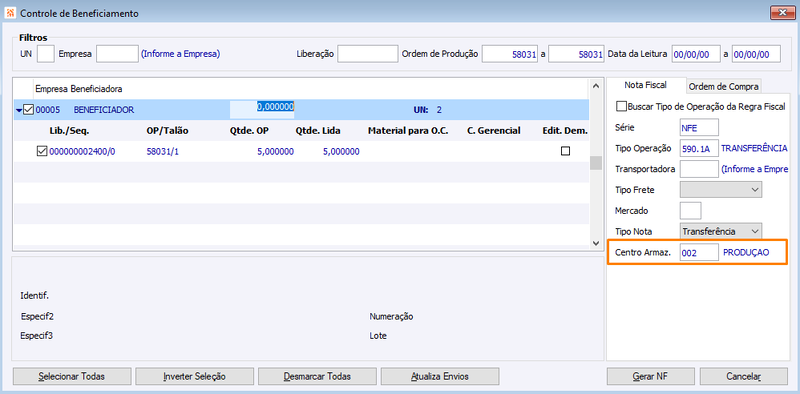Click the TRANSFERÊNCIA operation description

[x=754, y=148]
